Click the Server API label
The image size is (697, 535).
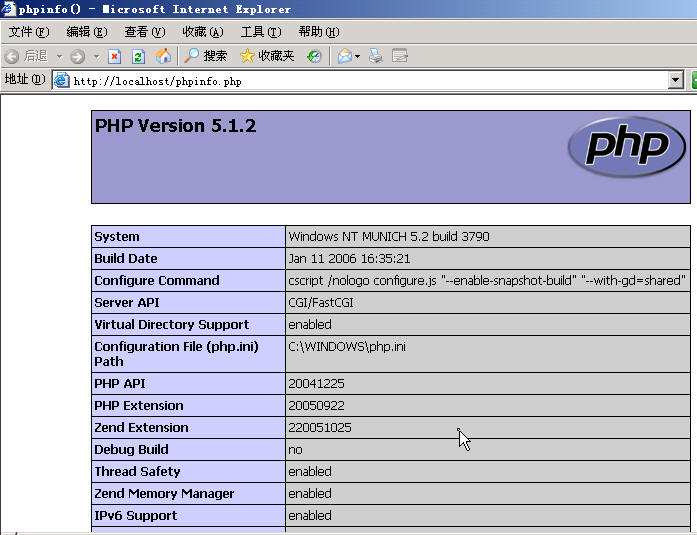pos(127,303)
